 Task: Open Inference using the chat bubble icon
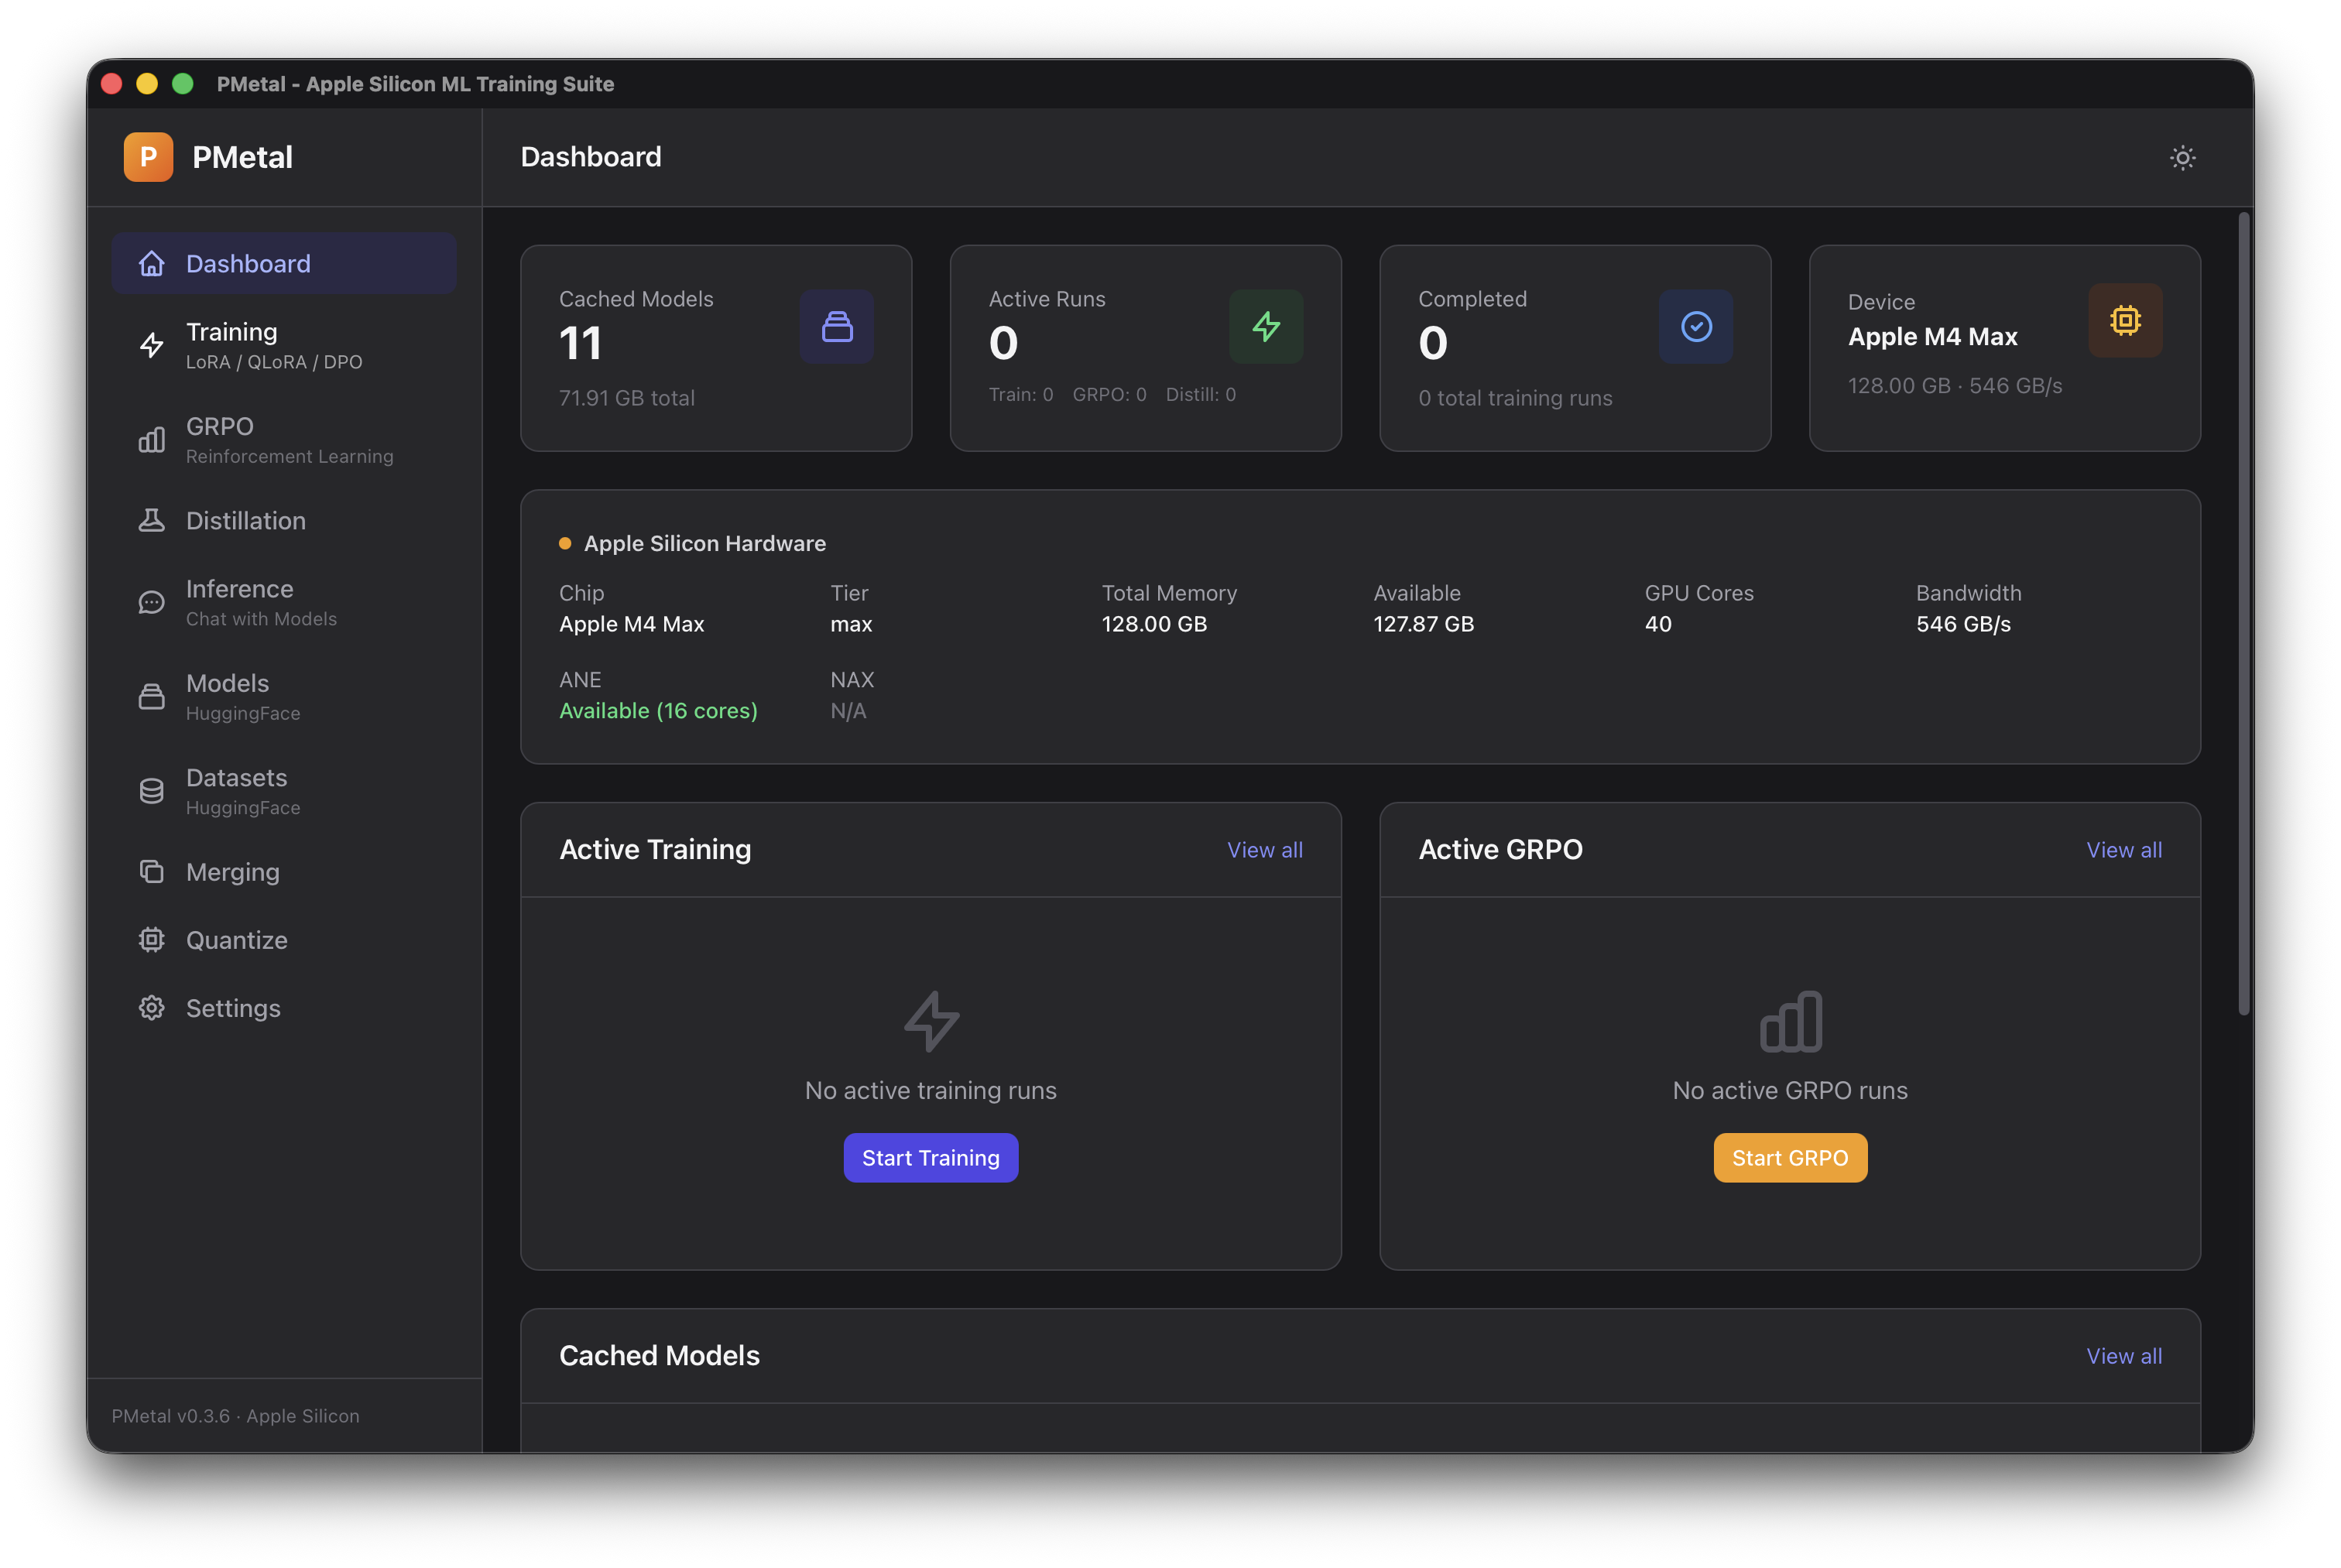click(151, 602)
